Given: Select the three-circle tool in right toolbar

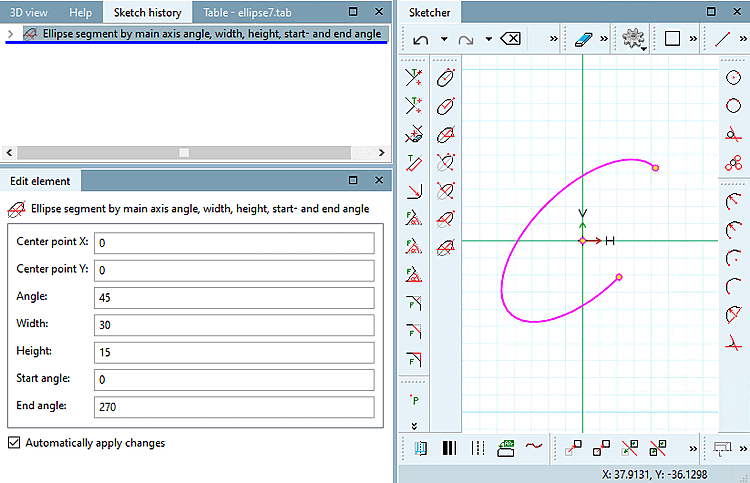Looking at the screenshot, I should click(x=733, y=164).
